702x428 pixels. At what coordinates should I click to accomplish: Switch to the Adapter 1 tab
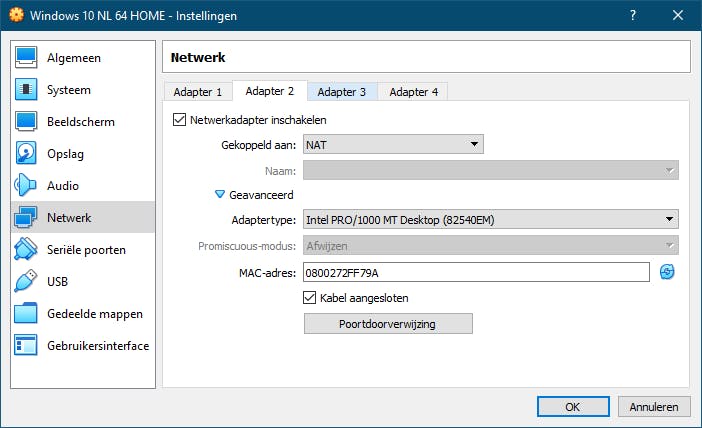click(197, 92)
